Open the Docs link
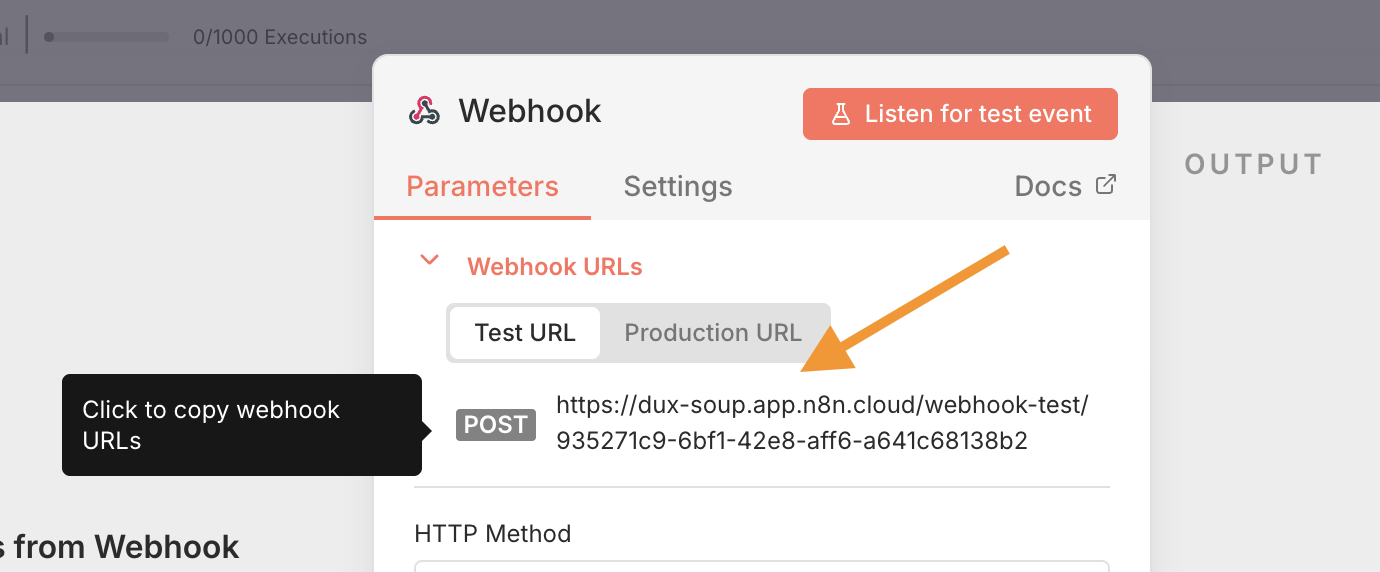 (1048, 187)
